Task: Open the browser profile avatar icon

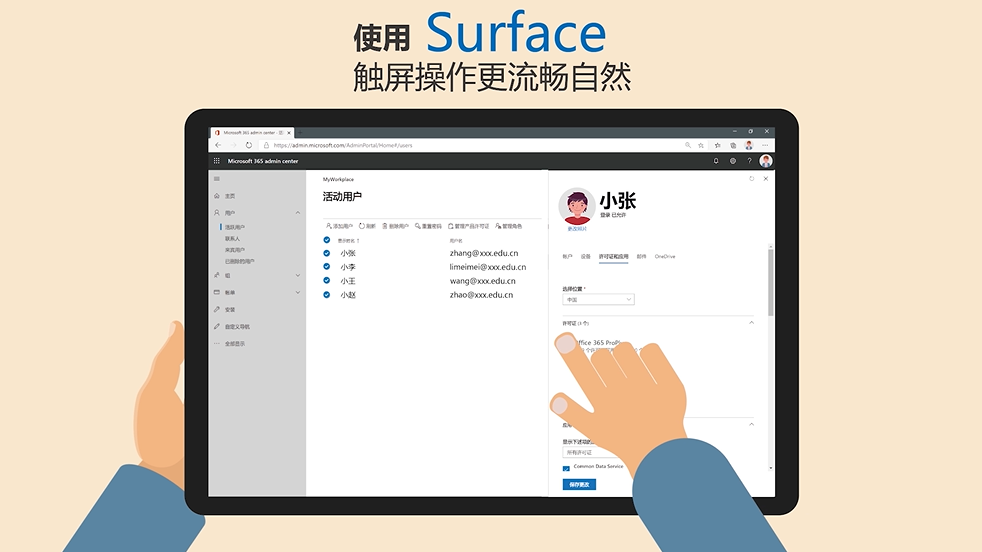Action: (x=748, y=145)
